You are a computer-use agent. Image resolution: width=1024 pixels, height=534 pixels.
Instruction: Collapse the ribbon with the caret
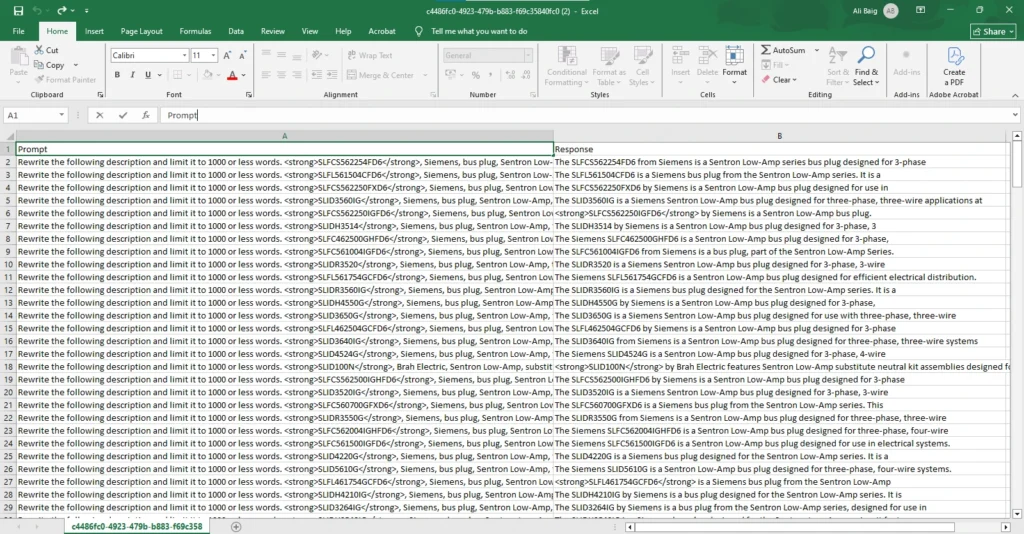[x=1015, y=95]
